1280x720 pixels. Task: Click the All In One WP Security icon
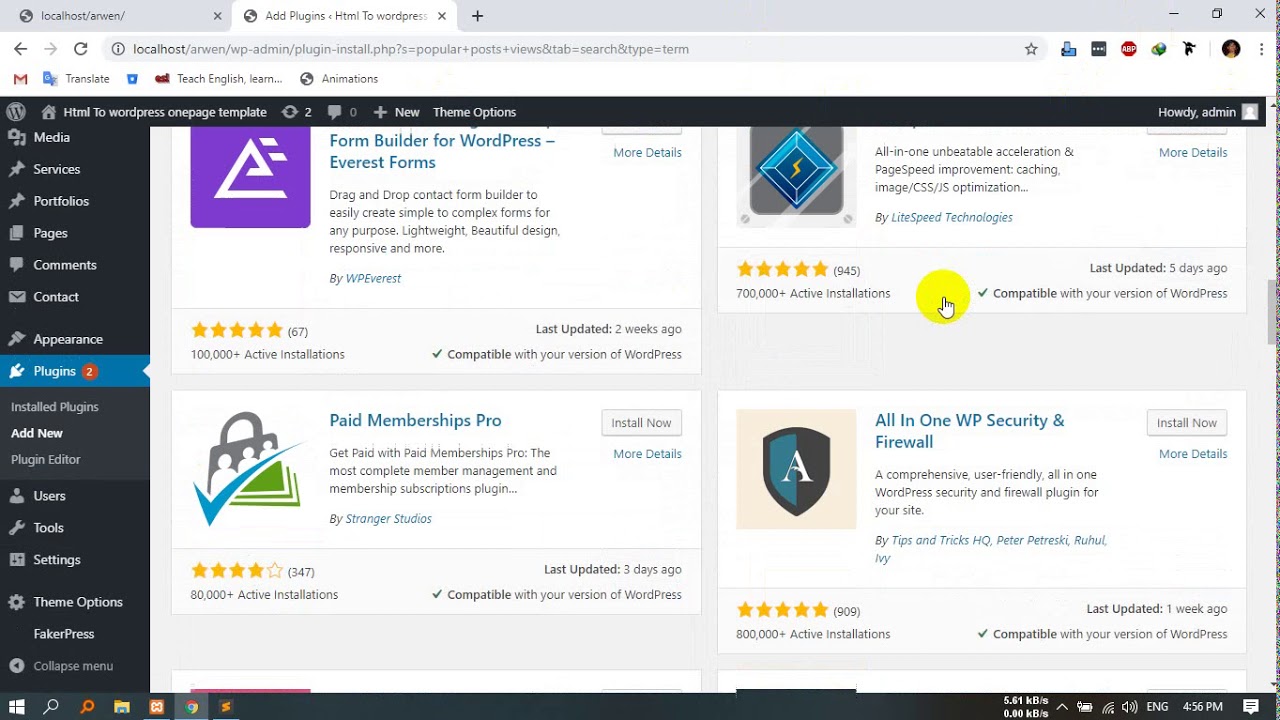coord(796,469)
